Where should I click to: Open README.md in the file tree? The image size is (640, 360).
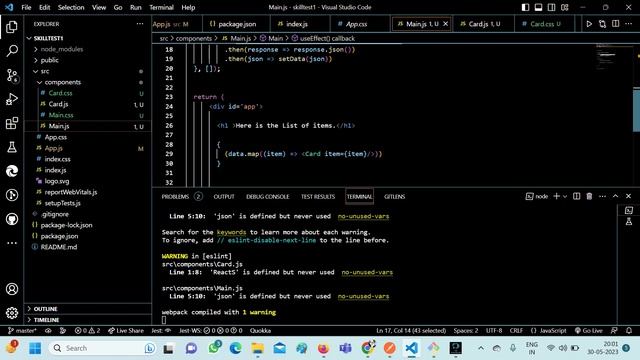[x=59, y=247]
